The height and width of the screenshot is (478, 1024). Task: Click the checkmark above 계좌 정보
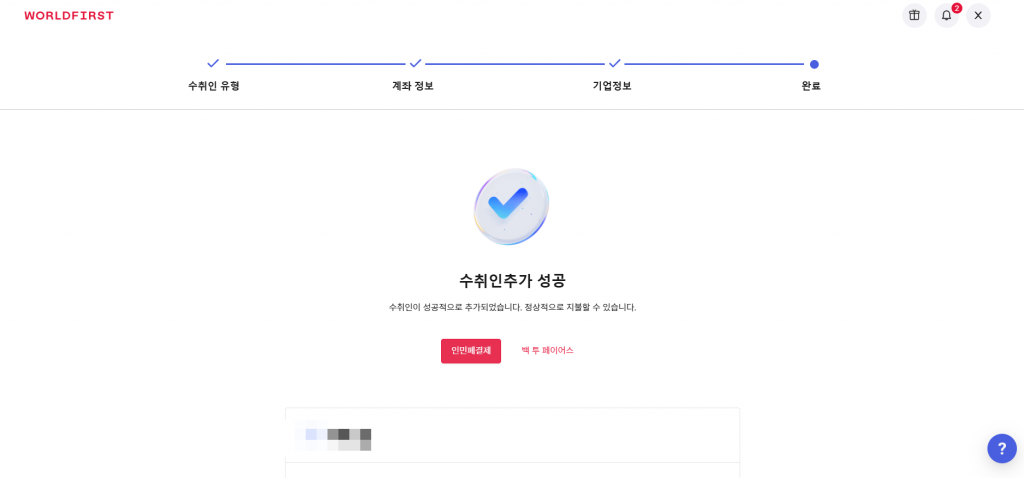(415, 63)
